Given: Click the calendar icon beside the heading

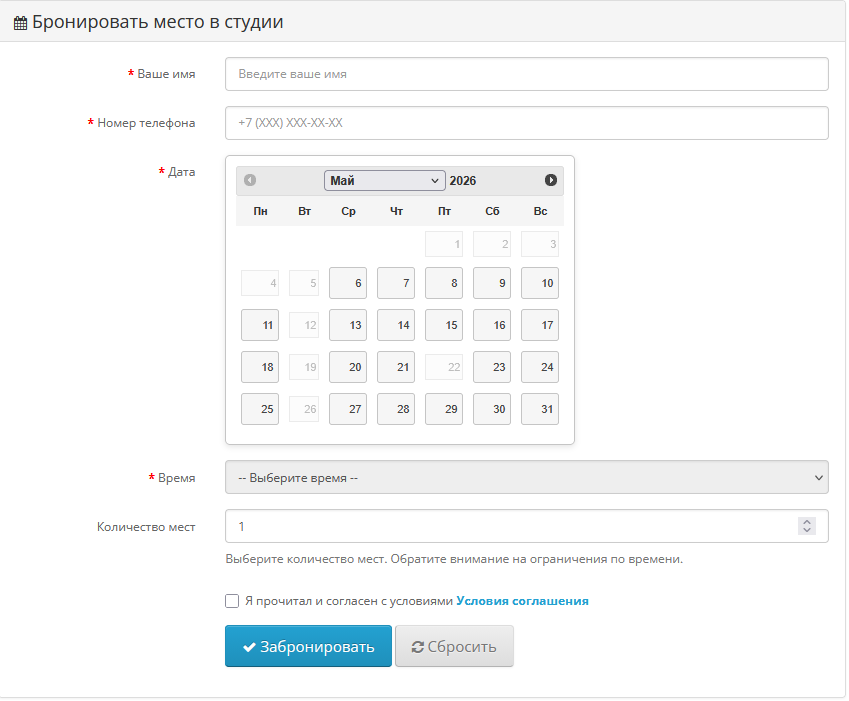Looking at the screenshot, I should (20, 23).
